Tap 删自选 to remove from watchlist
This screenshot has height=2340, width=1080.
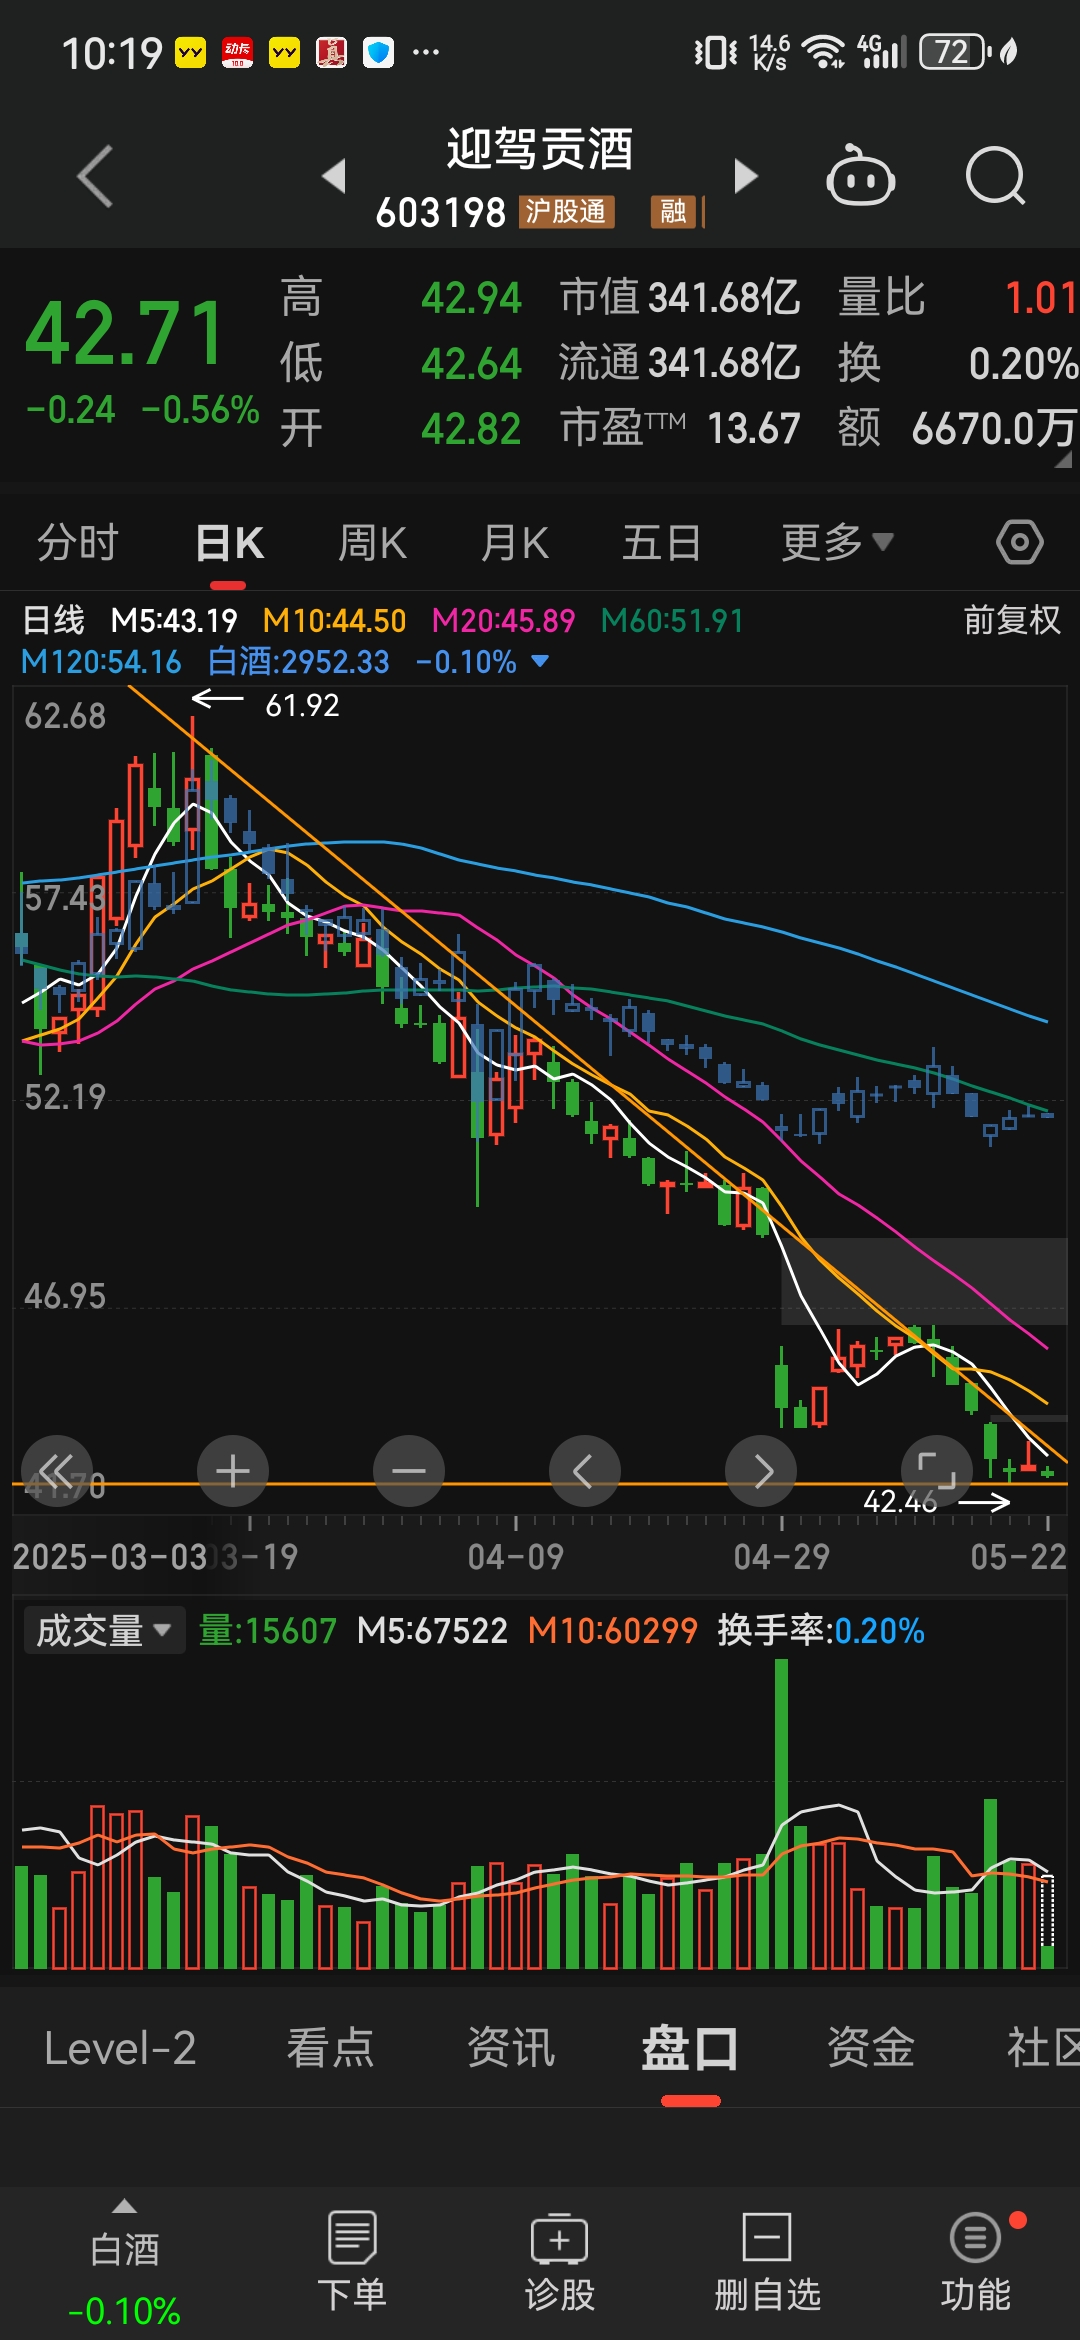(x=767, y=2262)
